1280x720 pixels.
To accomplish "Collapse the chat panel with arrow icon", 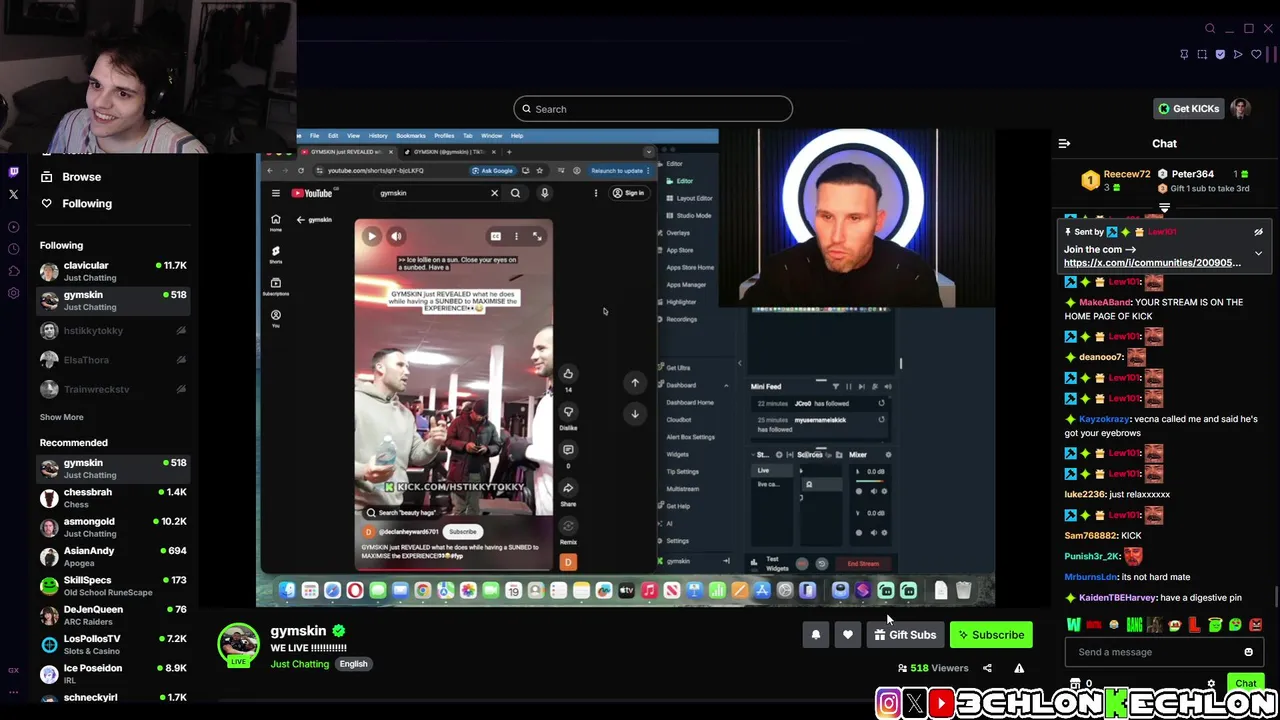I will [x=1064, y=144].
